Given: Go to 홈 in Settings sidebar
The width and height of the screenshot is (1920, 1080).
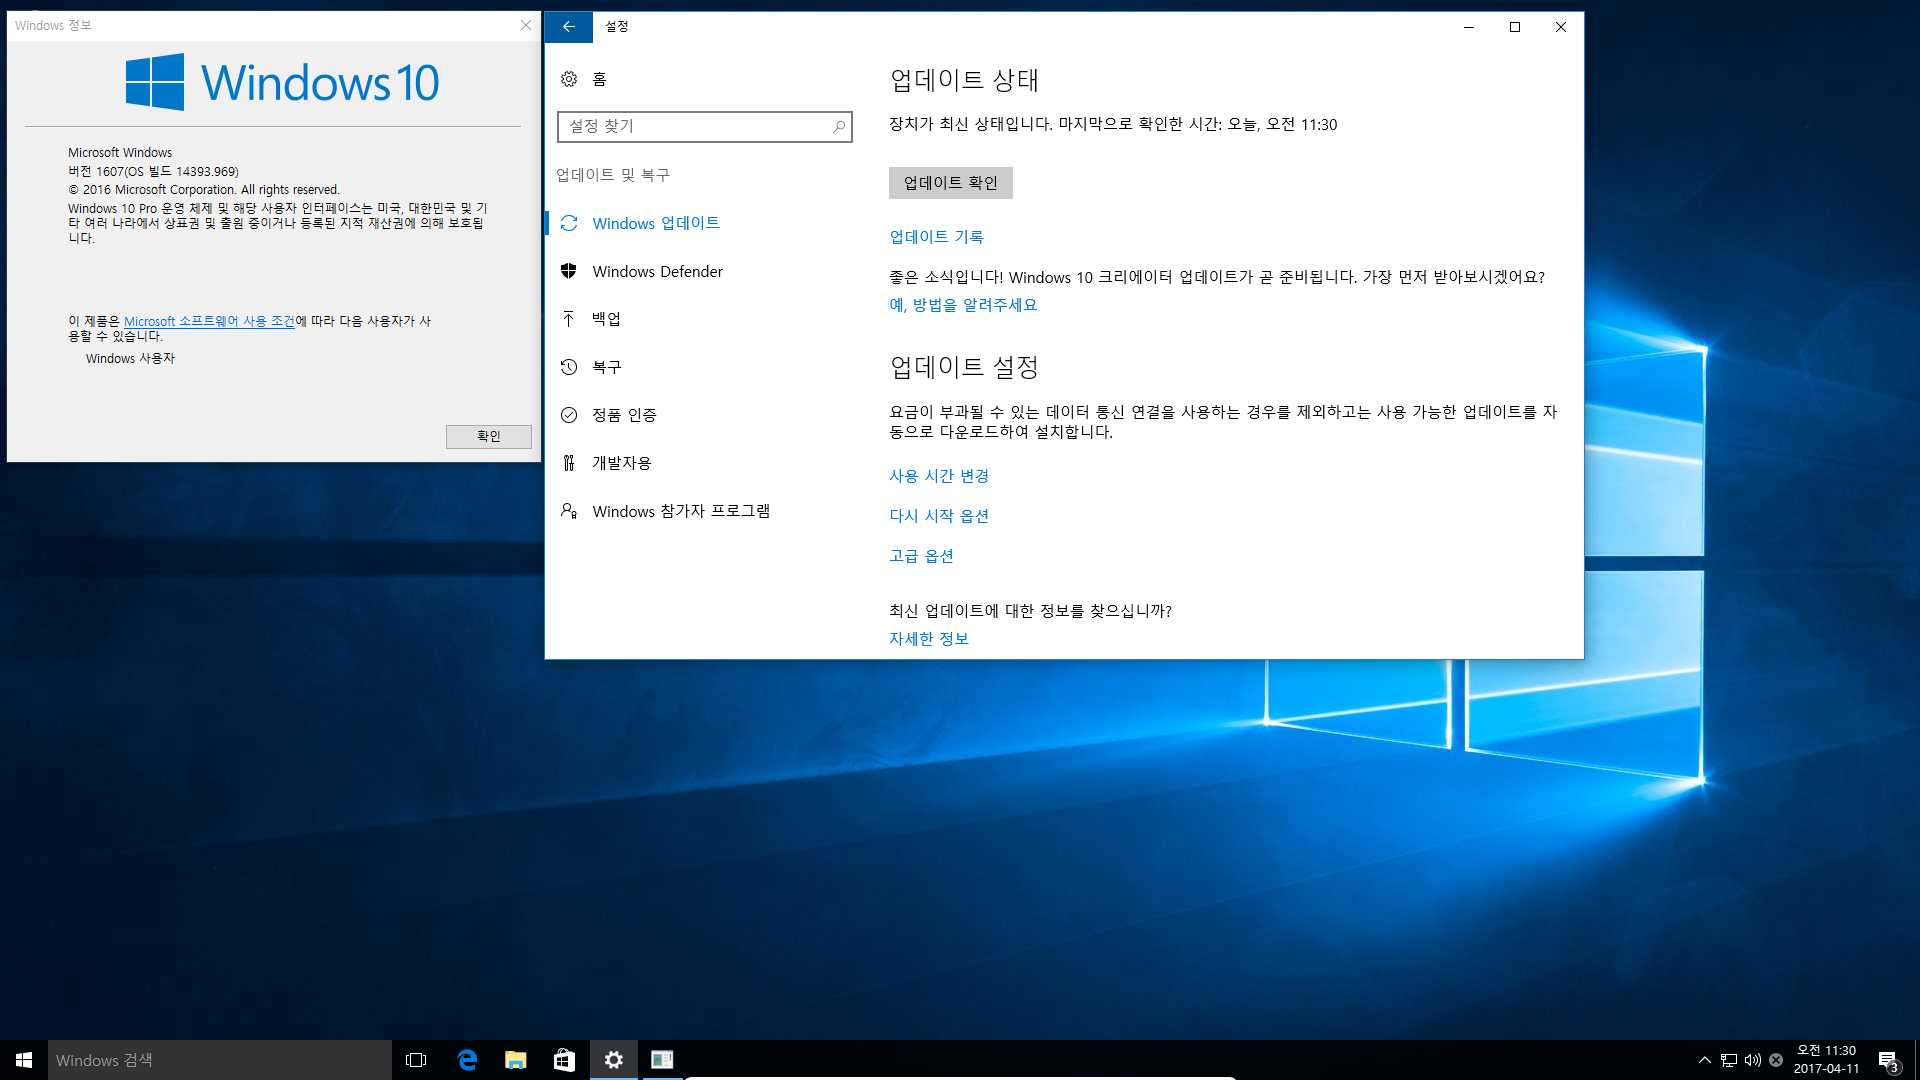Looking at the screenshot, I should [x=599, y=79].
